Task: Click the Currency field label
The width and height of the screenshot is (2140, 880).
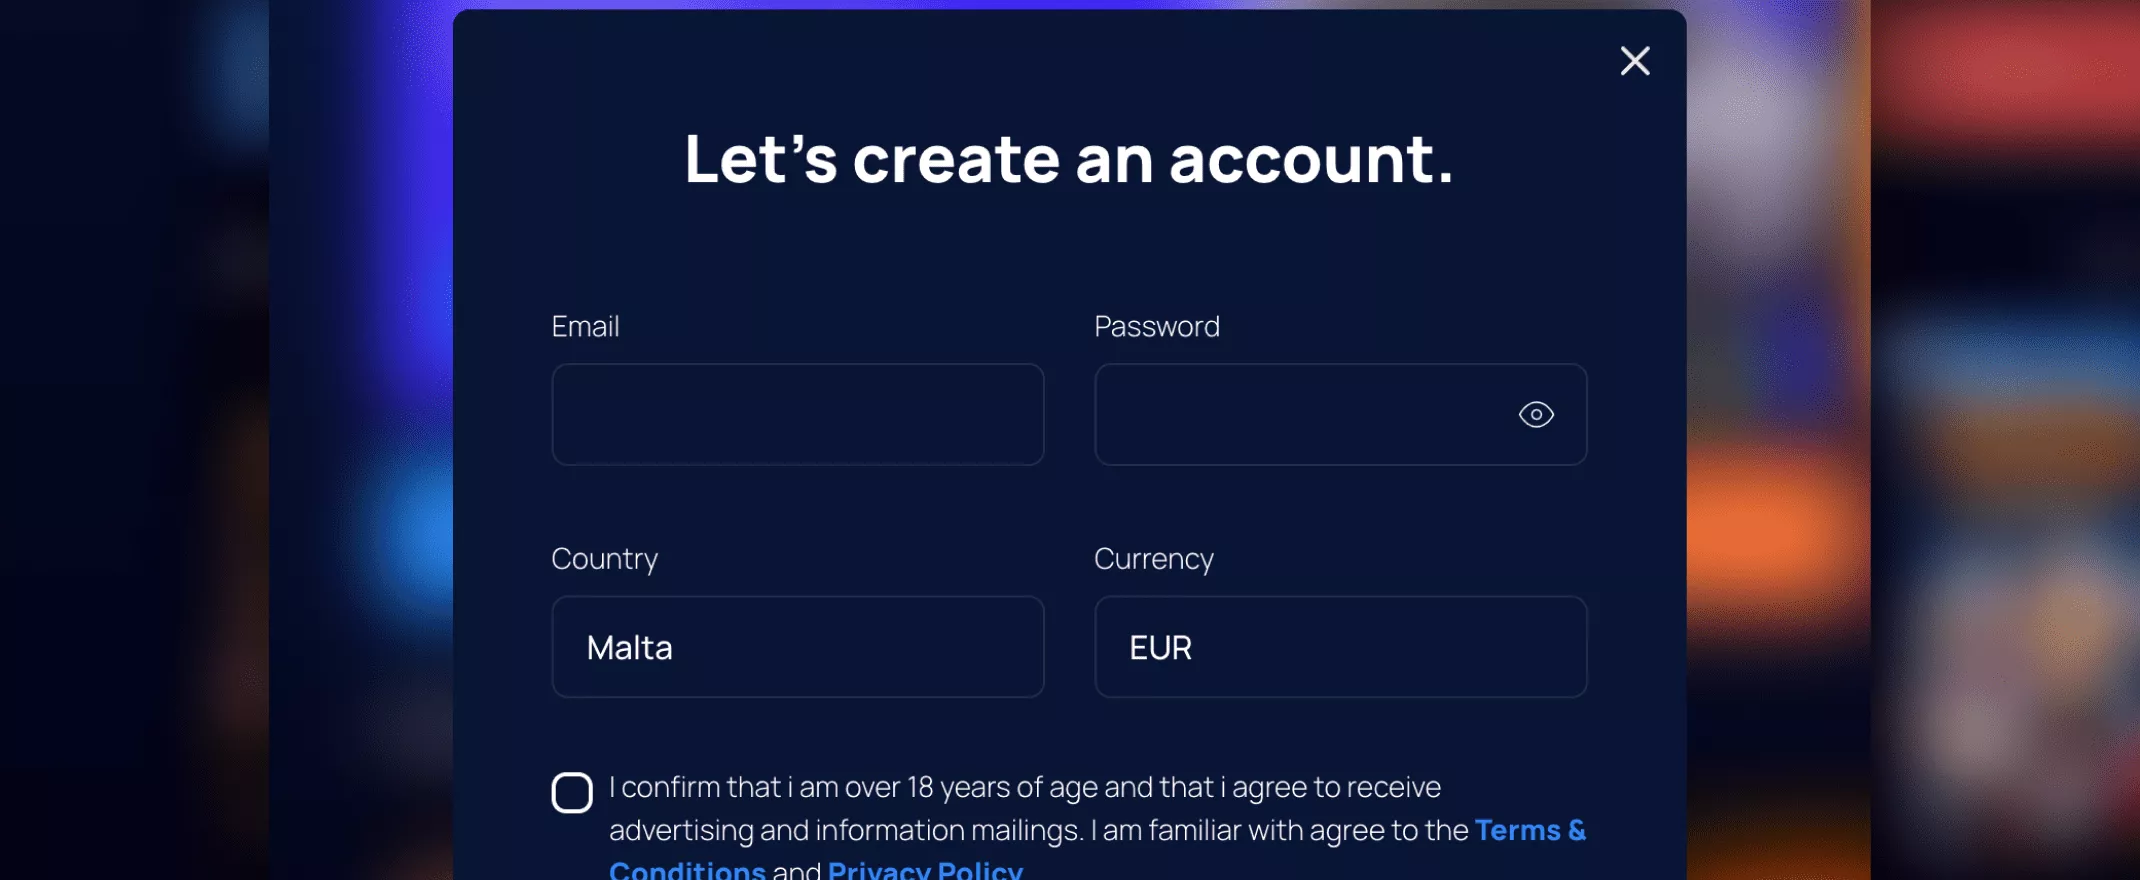Action: point(1154,559)
